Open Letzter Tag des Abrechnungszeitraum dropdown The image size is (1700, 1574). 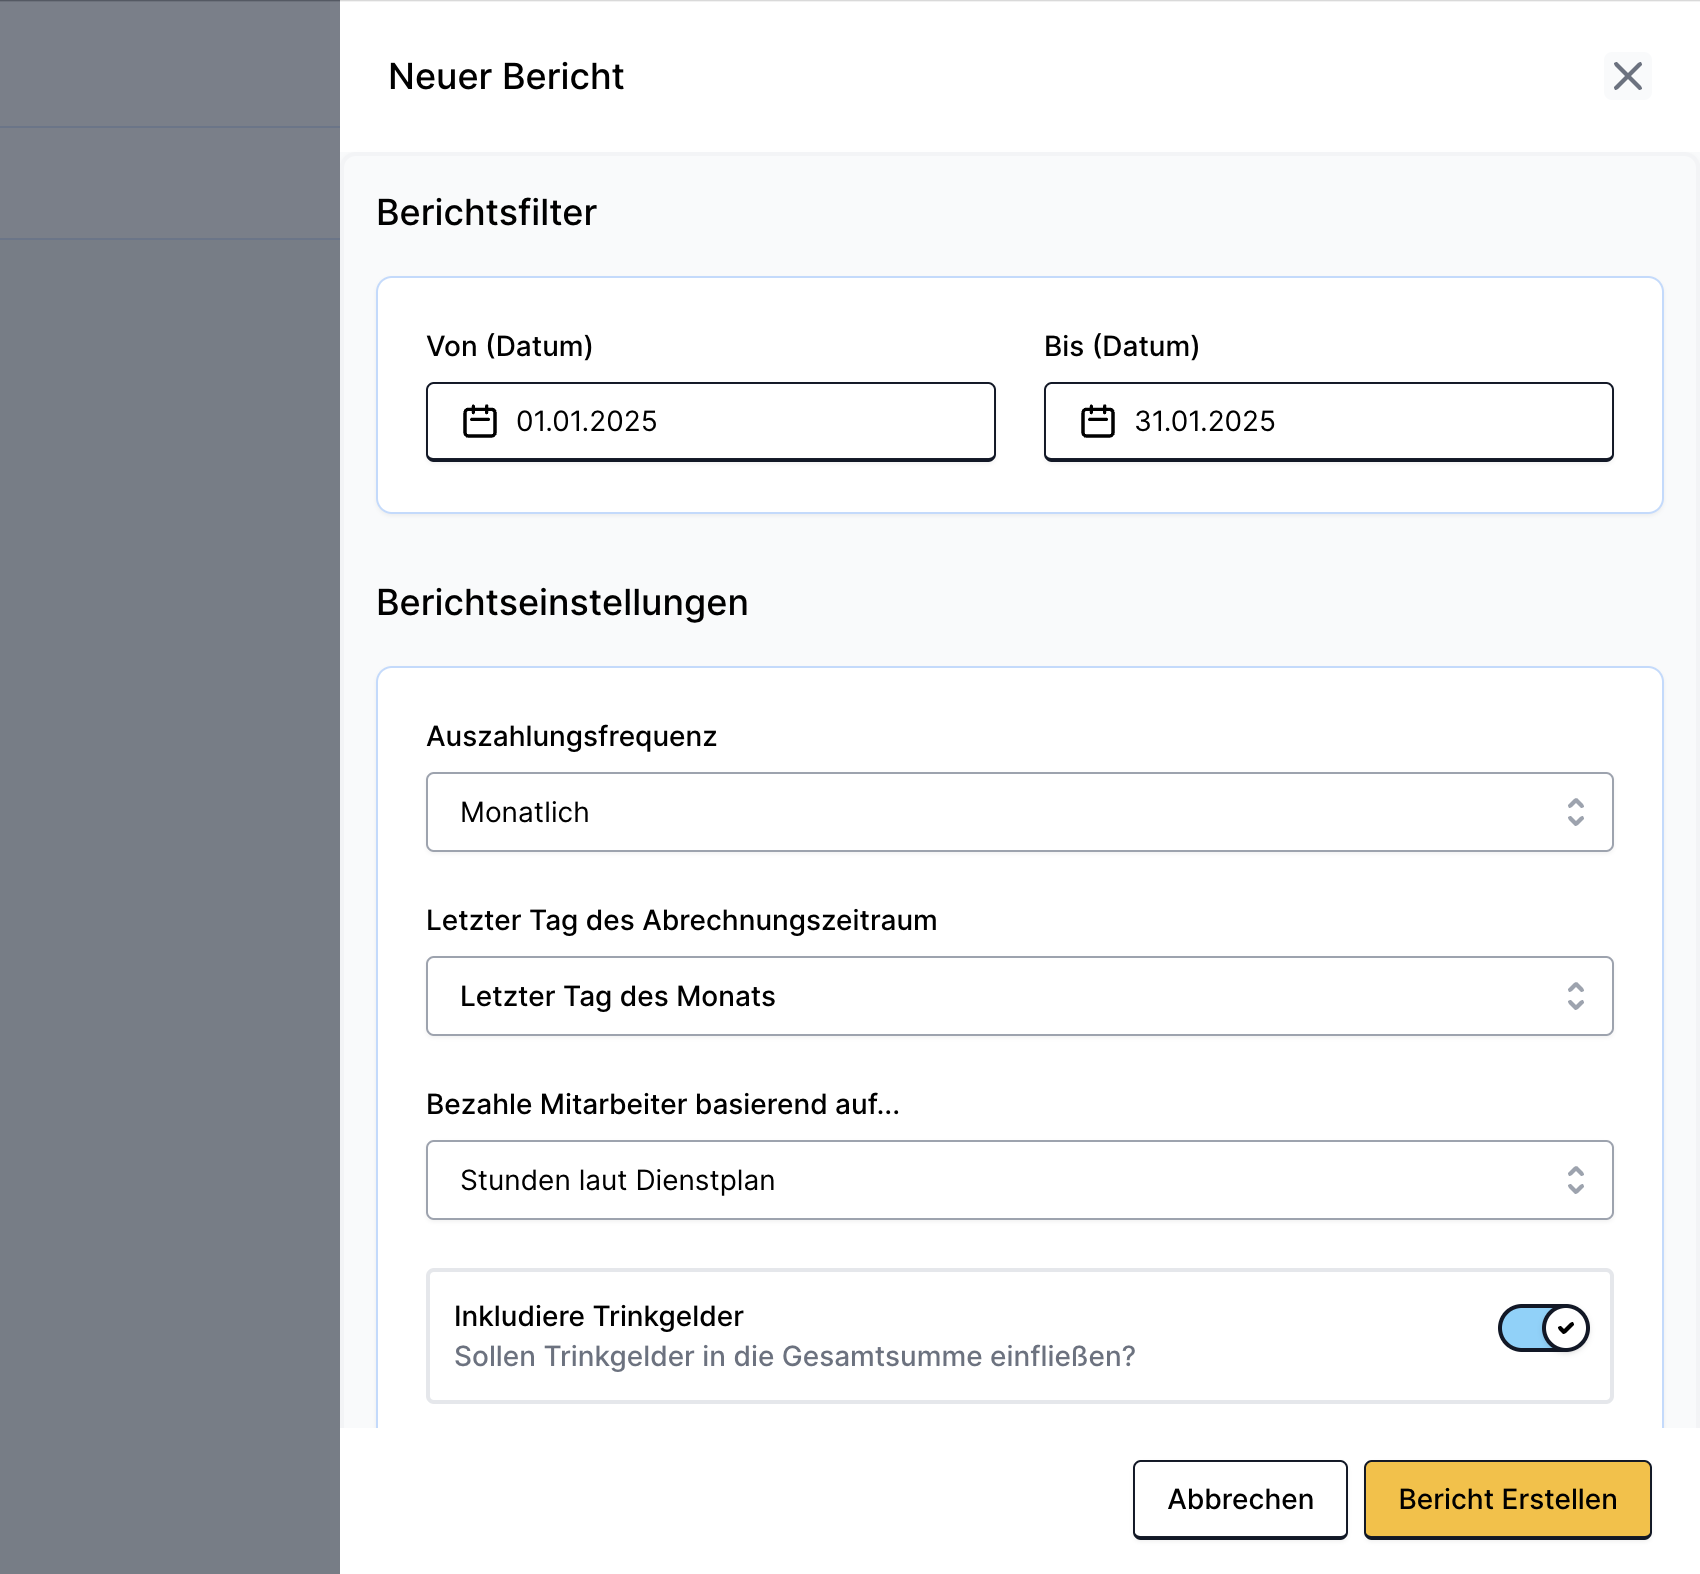click(1020, 996)
